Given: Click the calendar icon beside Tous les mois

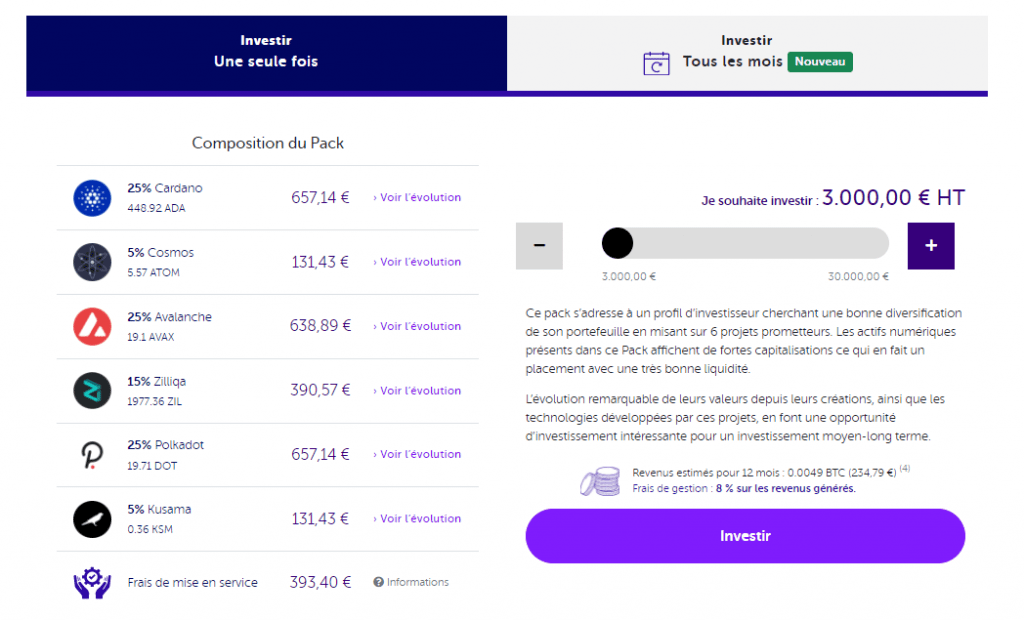Looking at the screenshot, I should (656, 63).
